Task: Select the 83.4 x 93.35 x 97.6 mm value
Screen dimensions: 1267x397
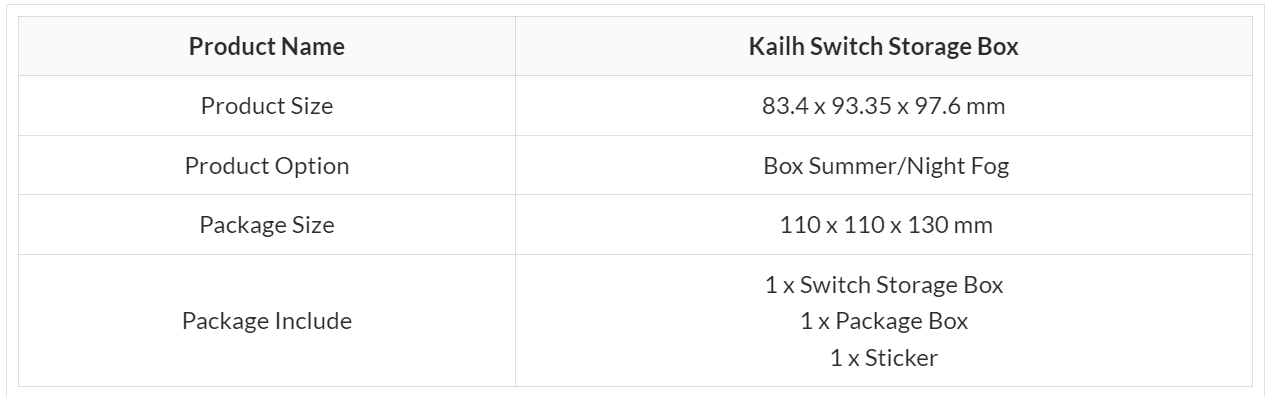Action: pos(884,105)
